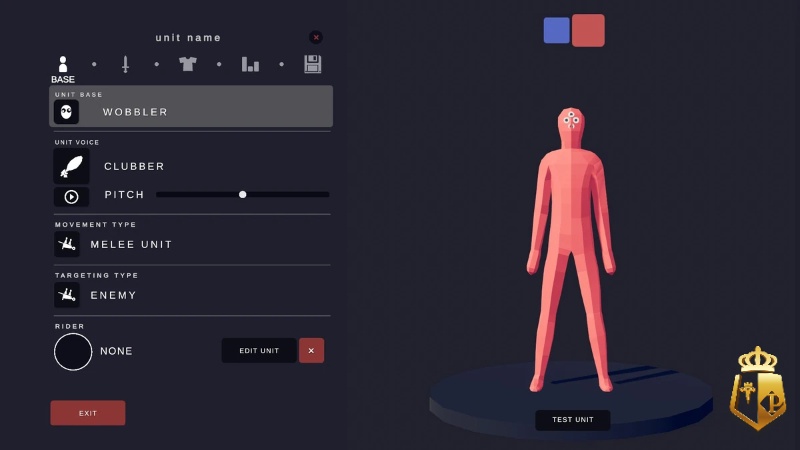The width and height of the screenshot is (800, 450).
Task: Click the red wobbler unit model
Action: [x=571, y=250]
